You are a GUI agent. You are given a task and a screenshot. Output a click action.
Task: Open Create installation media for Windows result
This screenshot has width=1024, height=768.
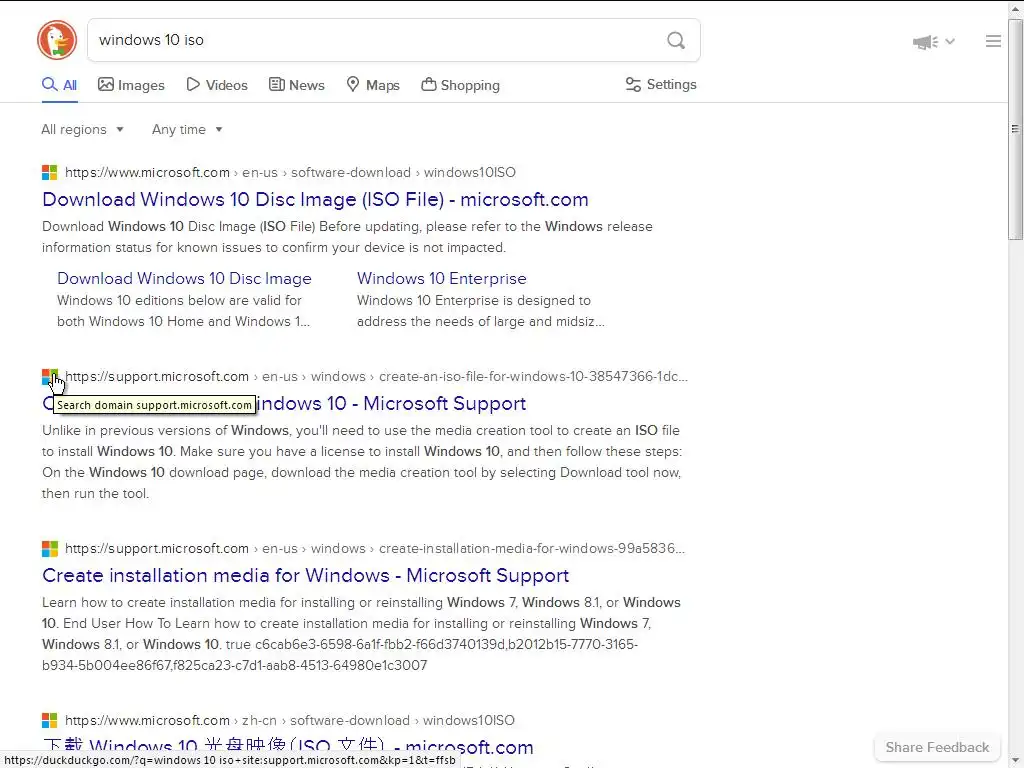(x=306, y=575)
